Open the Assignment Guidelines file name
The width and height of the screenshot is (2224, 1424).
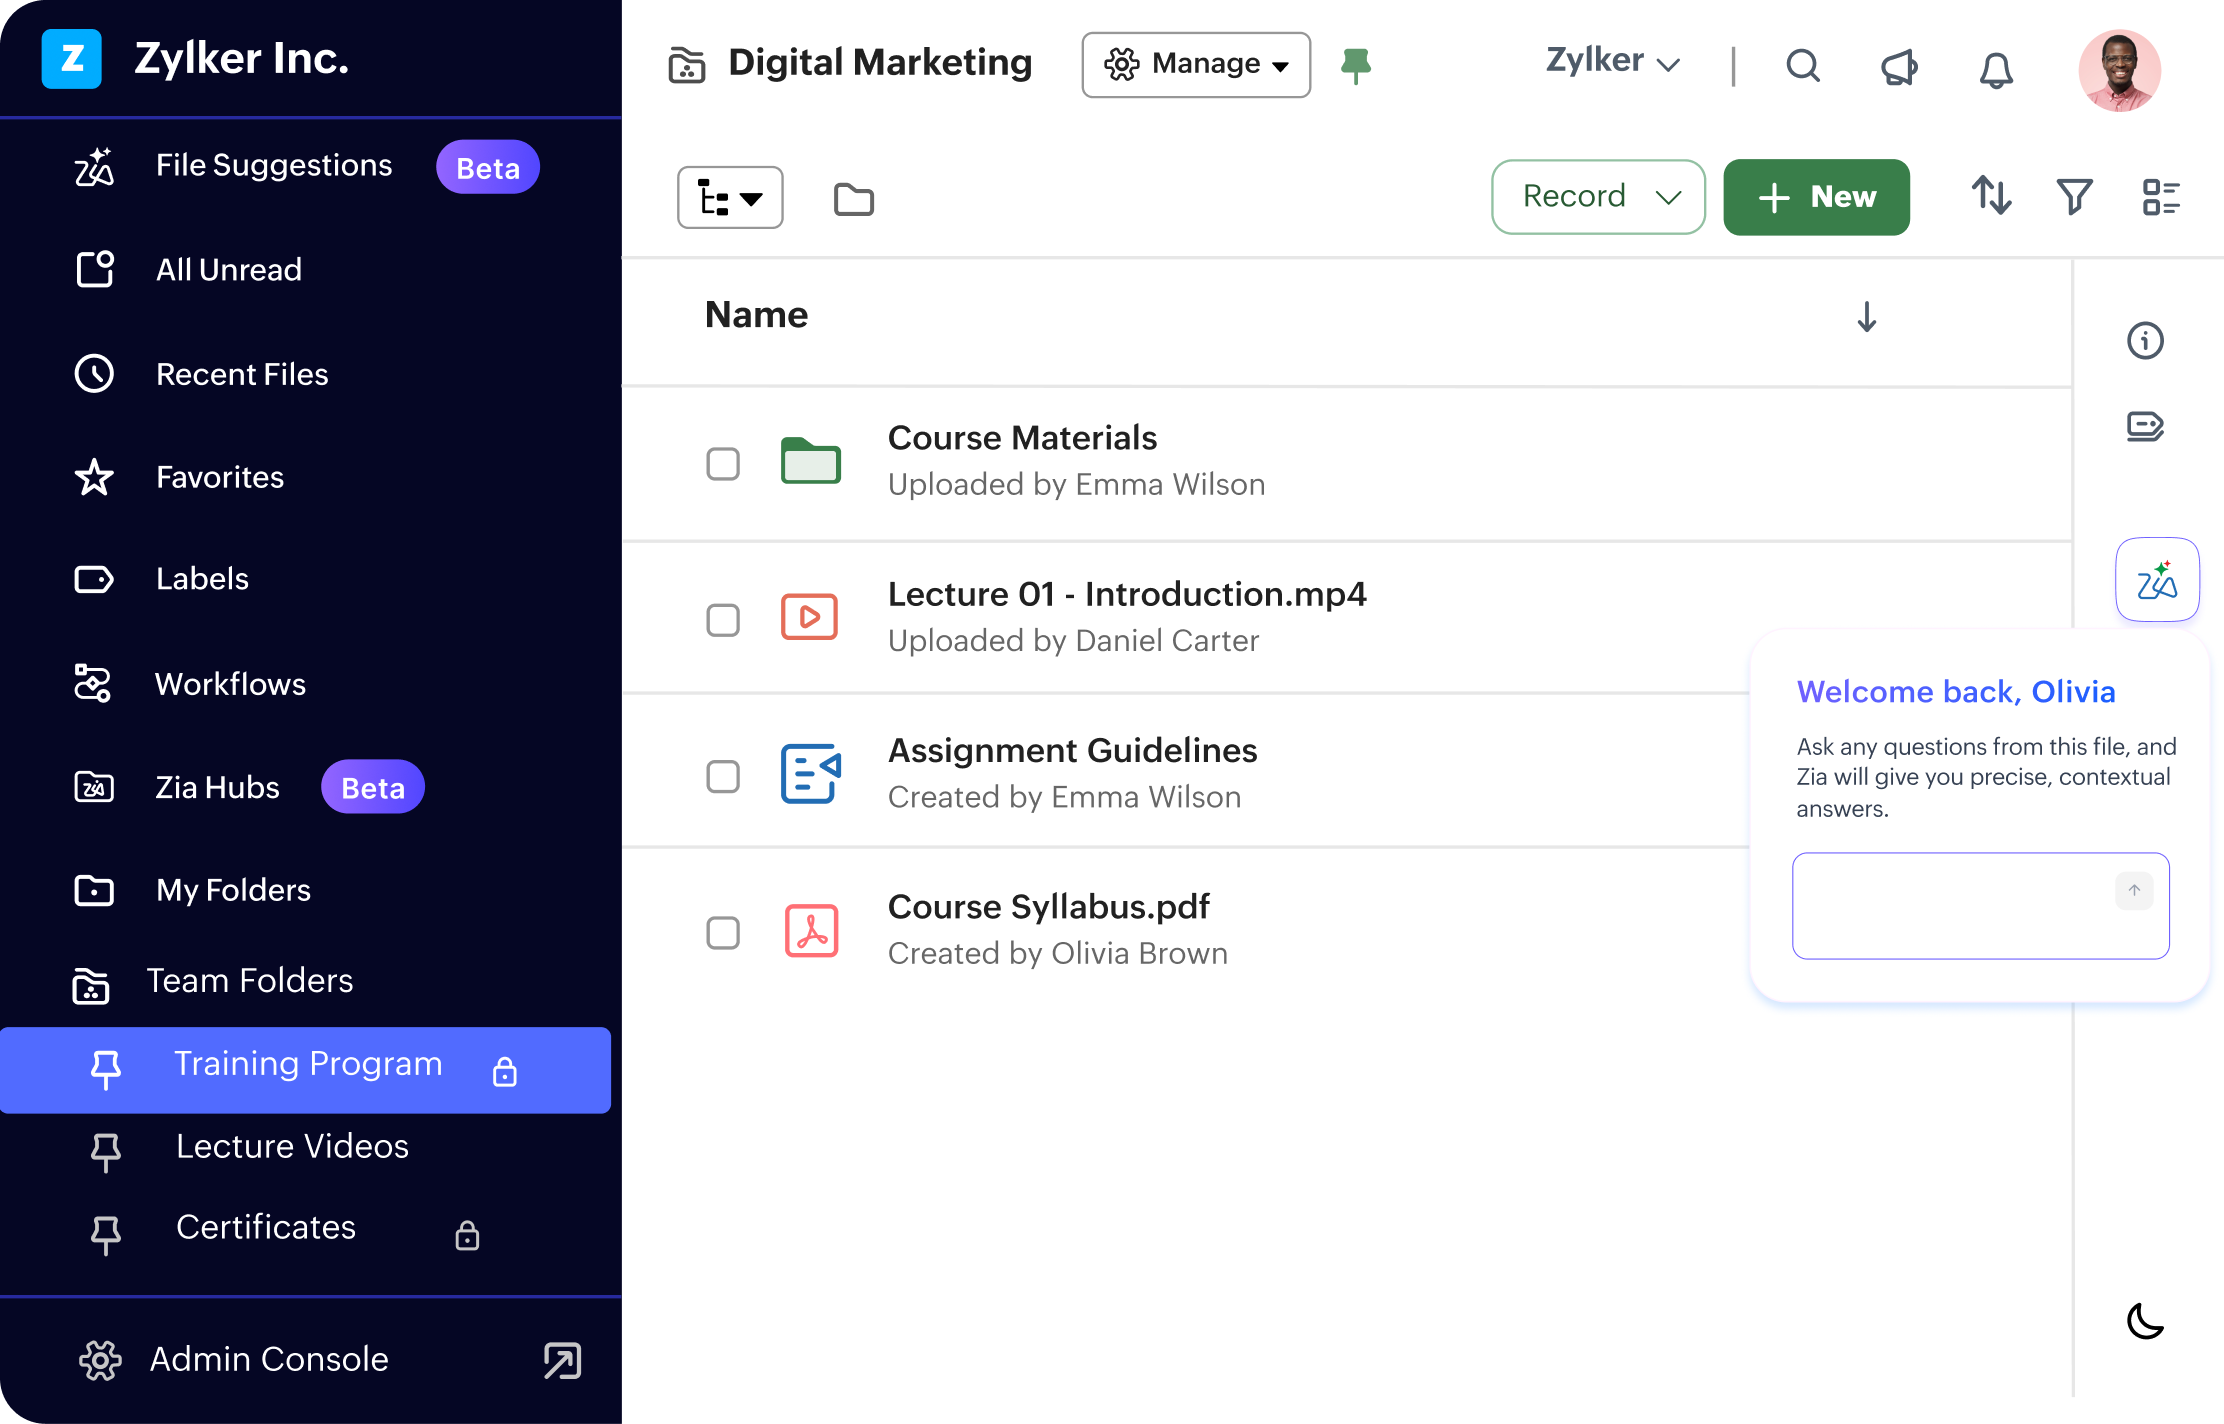1072,751
